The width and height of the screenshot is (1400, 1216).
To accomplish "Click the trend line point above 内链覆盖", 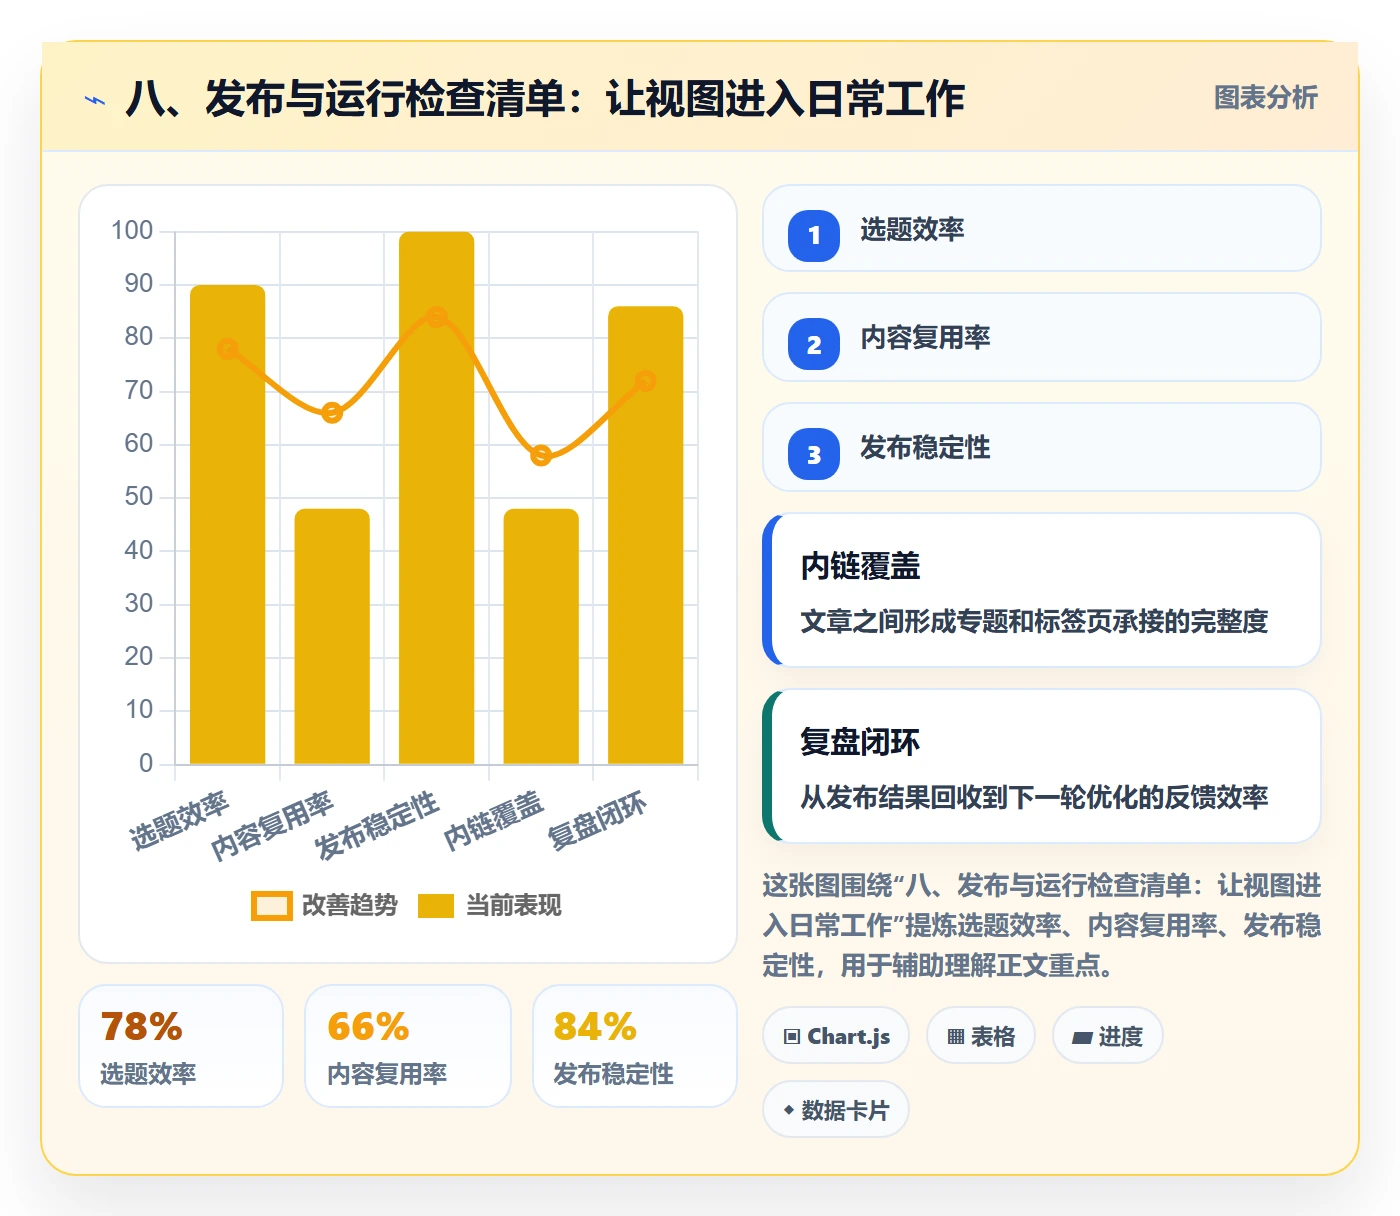I will [541, 455].
